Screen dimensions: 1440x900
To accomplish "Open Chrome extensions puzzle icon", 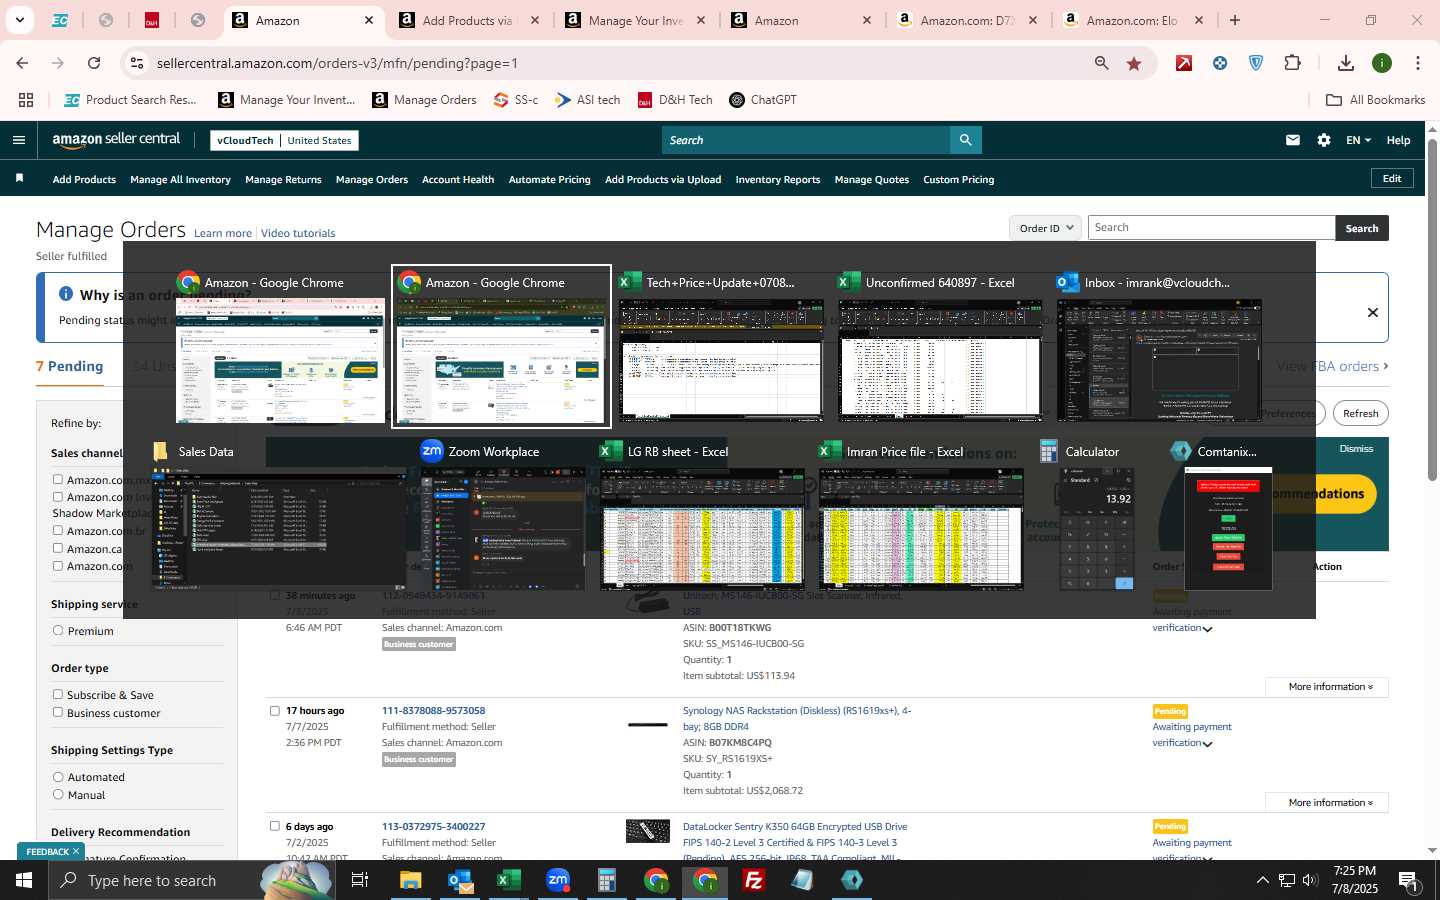I will (x=1292, y=63).
